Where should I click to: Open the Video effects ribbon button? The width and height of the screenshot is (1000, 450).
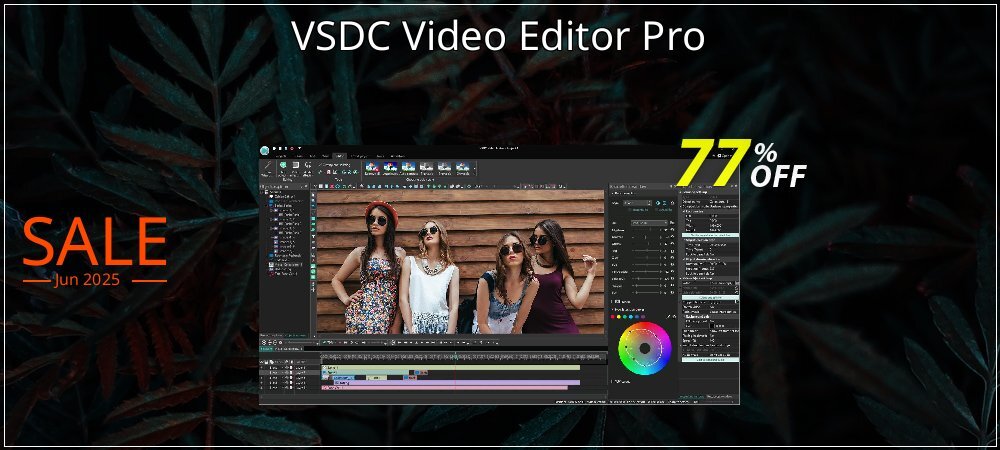tap(296, 170)
